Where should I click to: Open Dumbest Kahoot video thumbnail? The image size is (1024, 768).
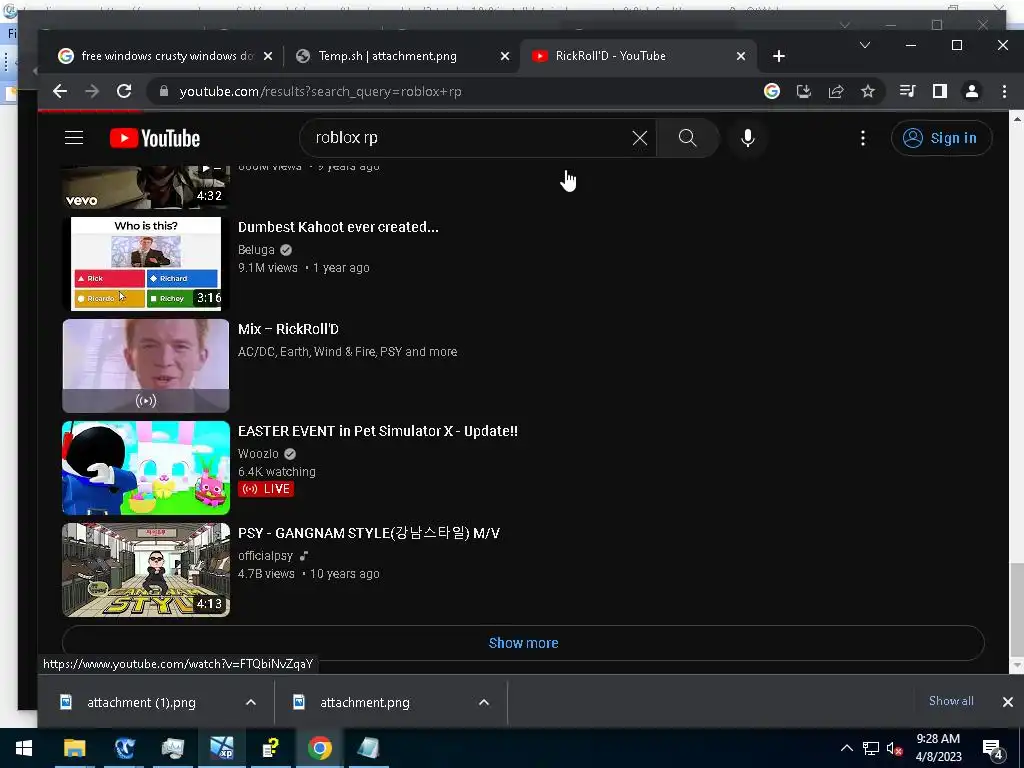pyautogui.click(x=146, y=264)
